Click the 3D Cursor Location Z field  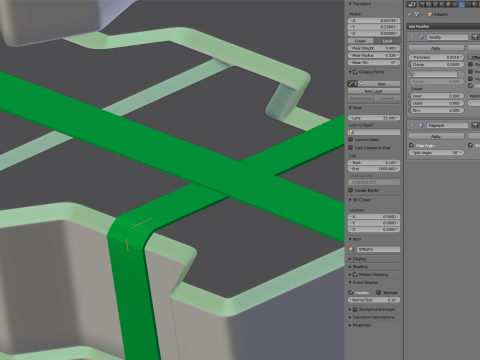374,229
